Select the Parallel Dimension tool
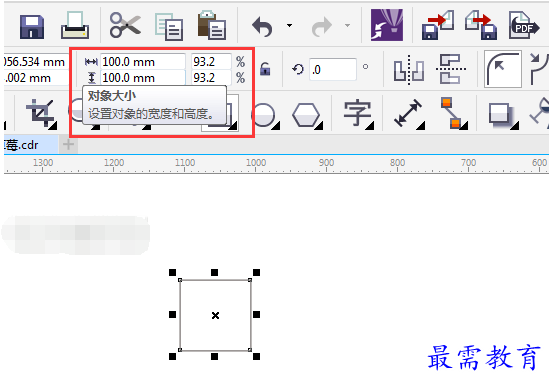549x389 pixels. coord(408,113)
